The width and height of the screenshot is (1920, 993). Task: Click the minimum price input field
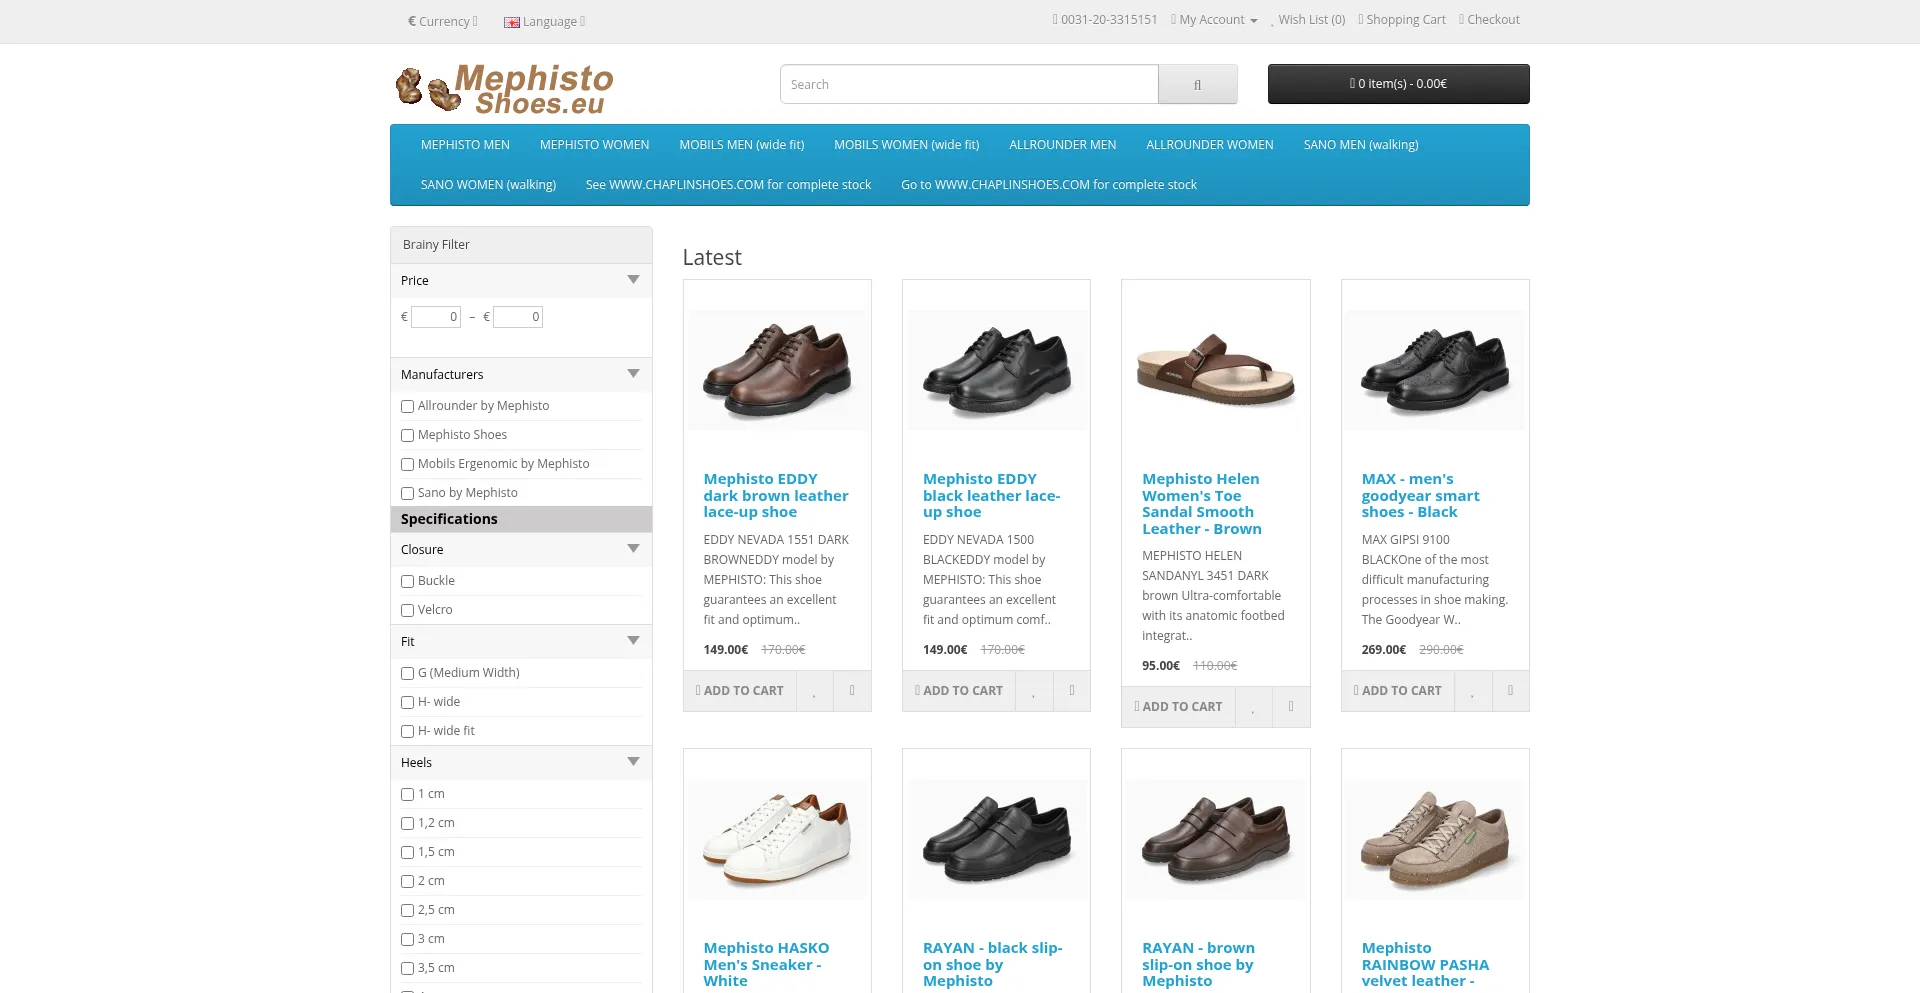[436, 317]
